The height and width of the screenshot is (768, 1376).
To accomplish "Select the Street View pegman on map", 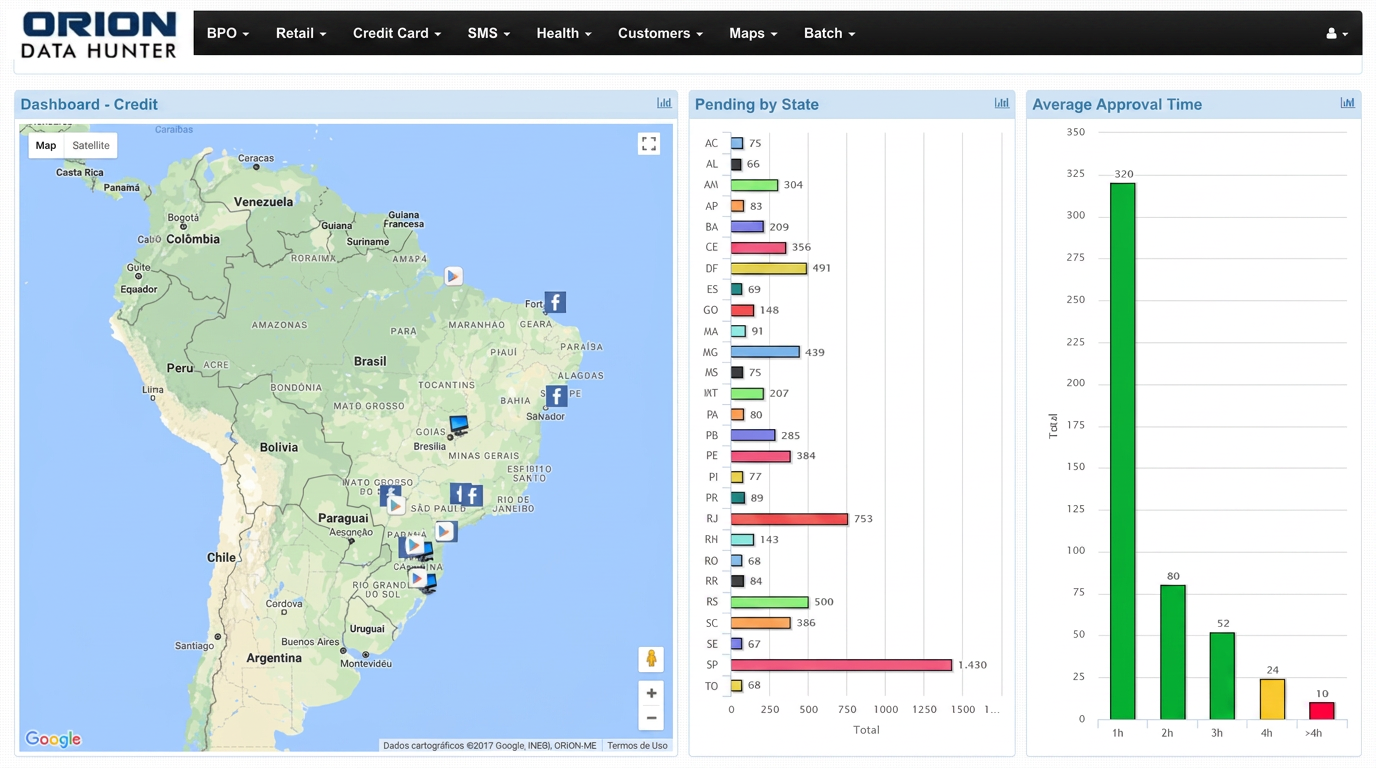I will click(651, 658).
